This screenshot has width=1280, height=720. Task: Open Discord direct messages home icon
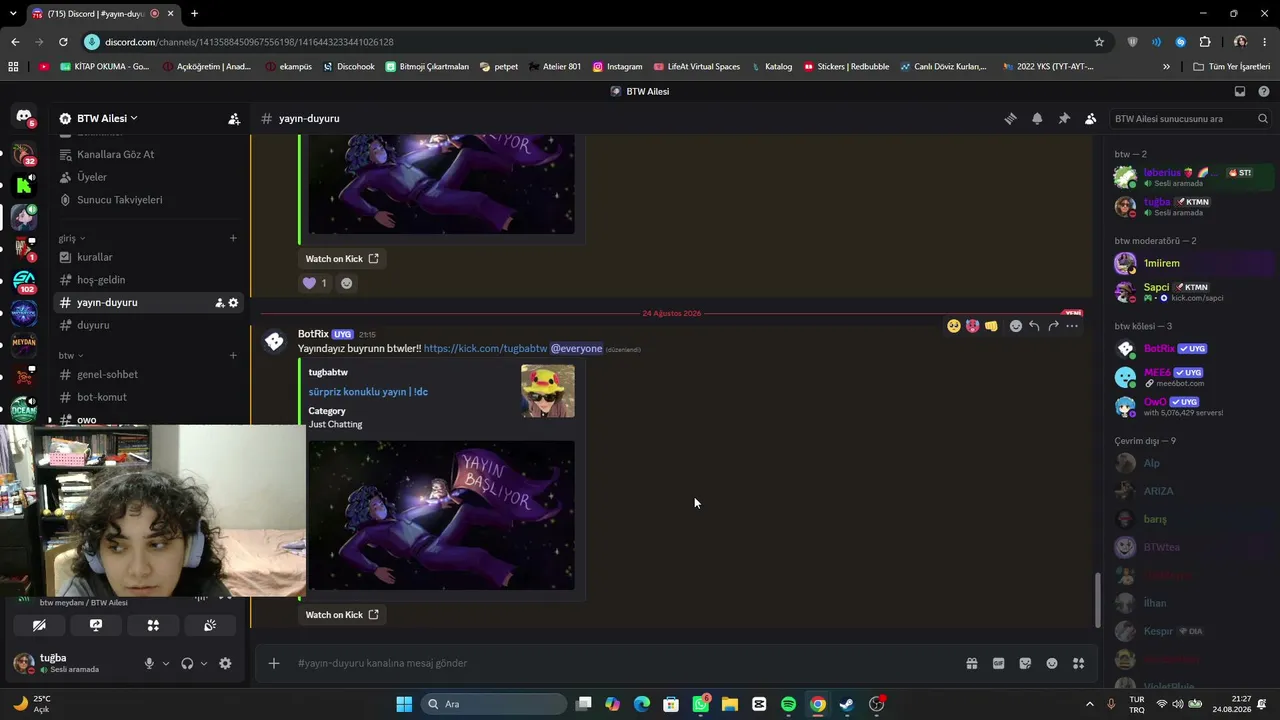pyautogui.click(x=24, y=118)
